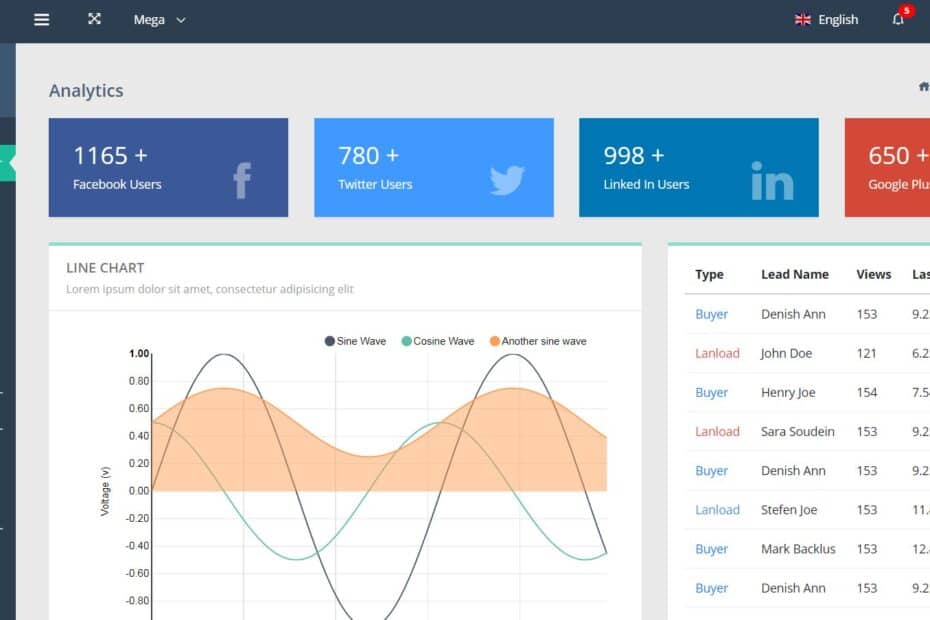Select the Sara Soudein name cell
The image size is (930, 620).
[798, 431]
